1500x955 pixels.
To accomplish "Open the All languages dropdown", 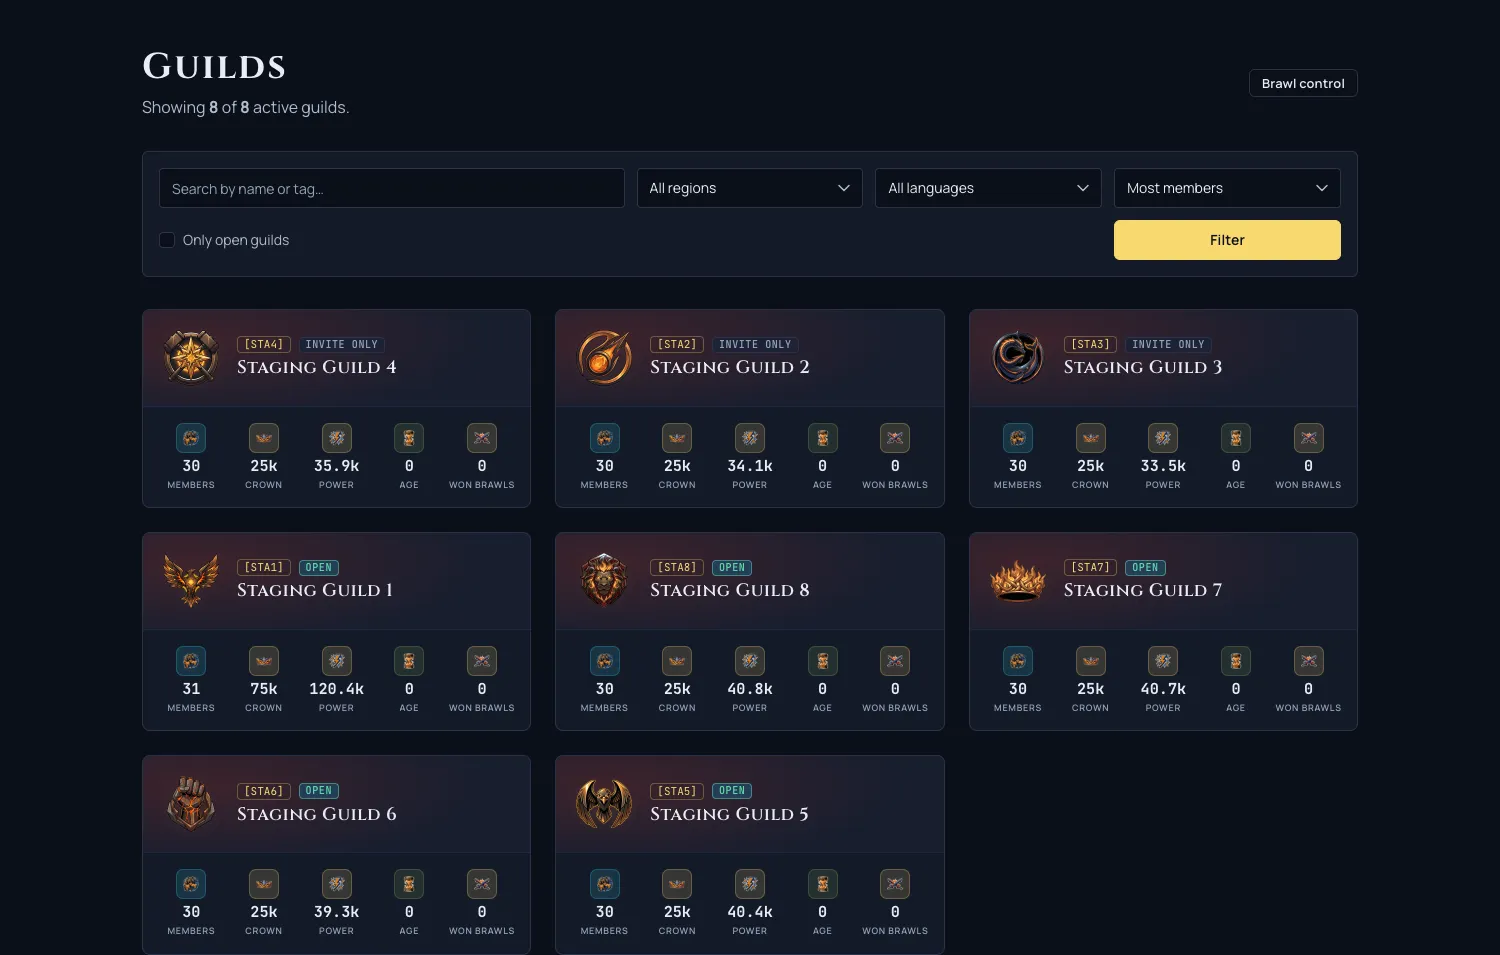I will pyautogui.click(x=988, y=188).
